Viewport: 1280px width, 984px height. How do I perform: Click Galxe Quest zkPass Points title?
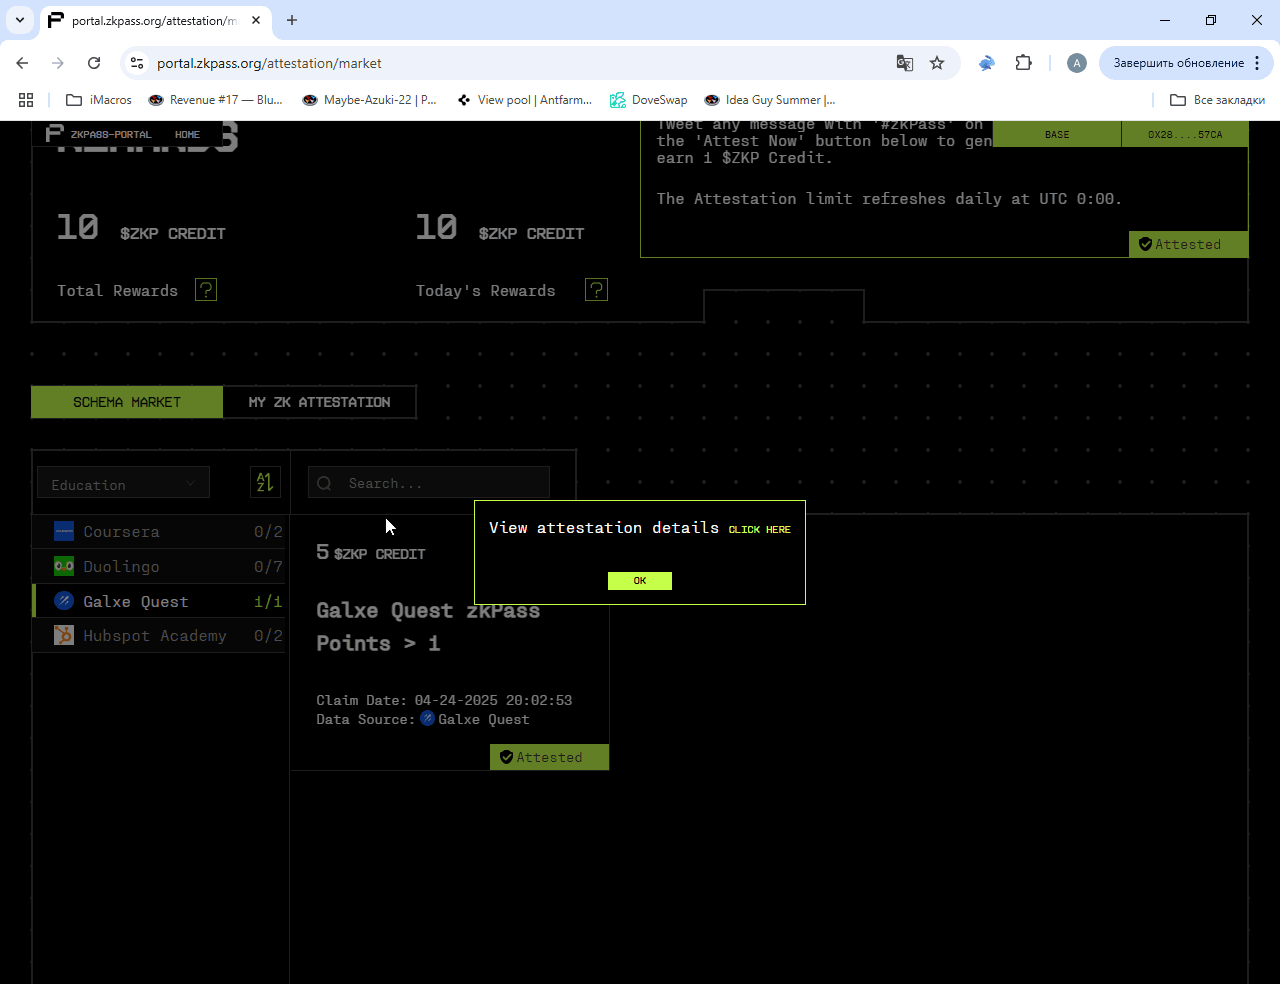[x=428, y=627]
